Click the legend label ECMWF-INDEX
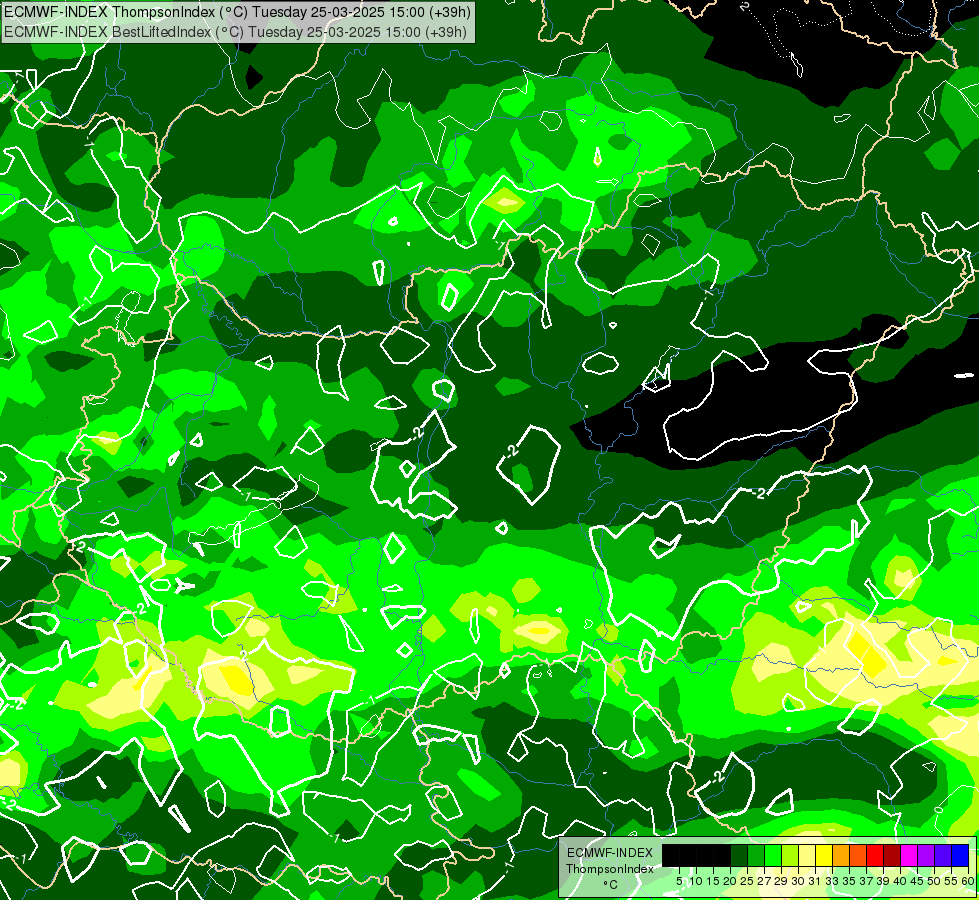Viewport: 979px width, 900px height. click(610, 853)
